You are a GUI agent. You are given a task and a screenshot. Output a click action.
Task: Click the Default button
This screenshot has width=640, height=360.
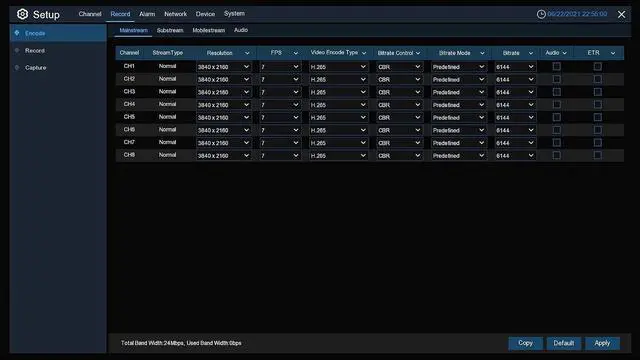coord(564,343)
